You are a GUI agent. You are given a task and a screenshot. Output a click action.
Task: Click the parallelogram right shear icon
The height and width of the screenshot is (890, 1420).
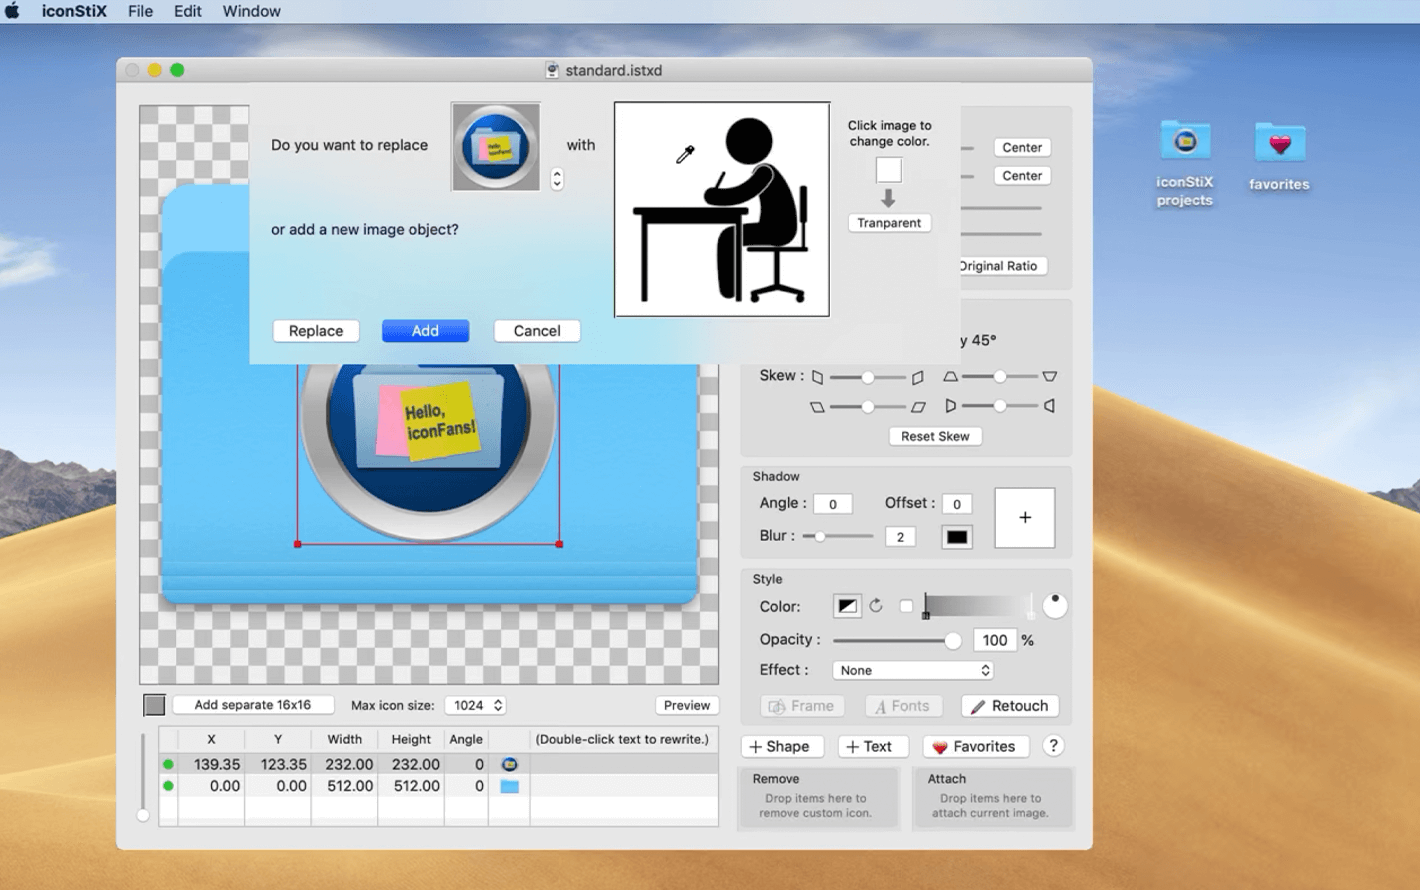917,407
